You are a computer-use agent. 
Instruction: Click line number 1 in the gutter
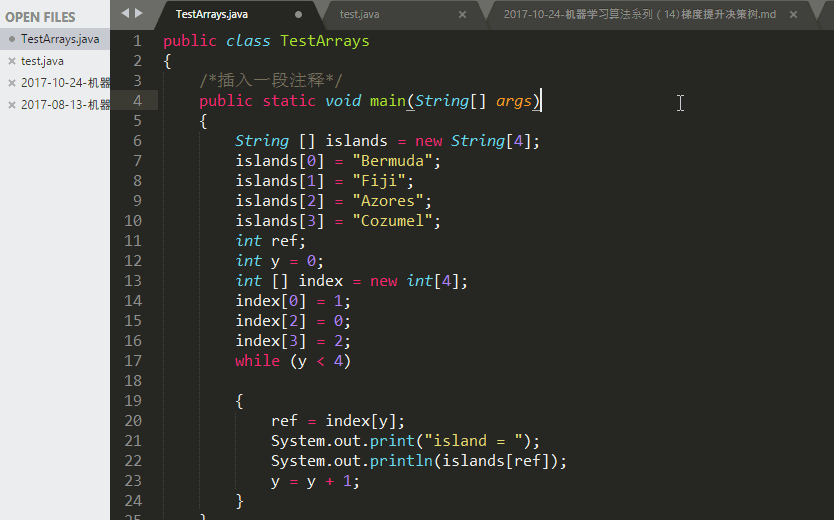click(x=137, y=41)
